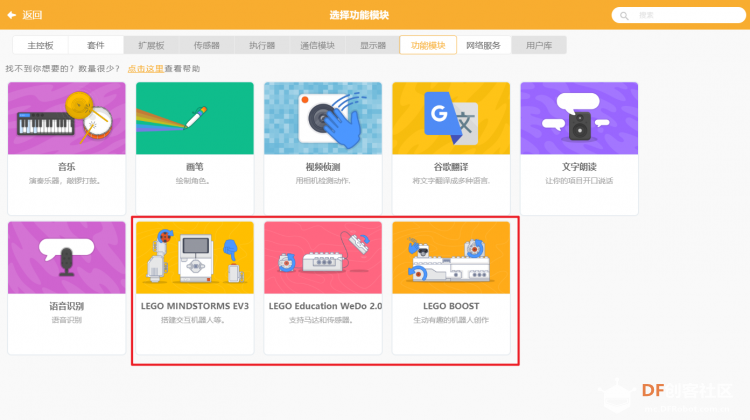The width and height of the screenshot is (750, 420).
Task: Click the 谷歌翻译 title text
Action: click(451, 167)
